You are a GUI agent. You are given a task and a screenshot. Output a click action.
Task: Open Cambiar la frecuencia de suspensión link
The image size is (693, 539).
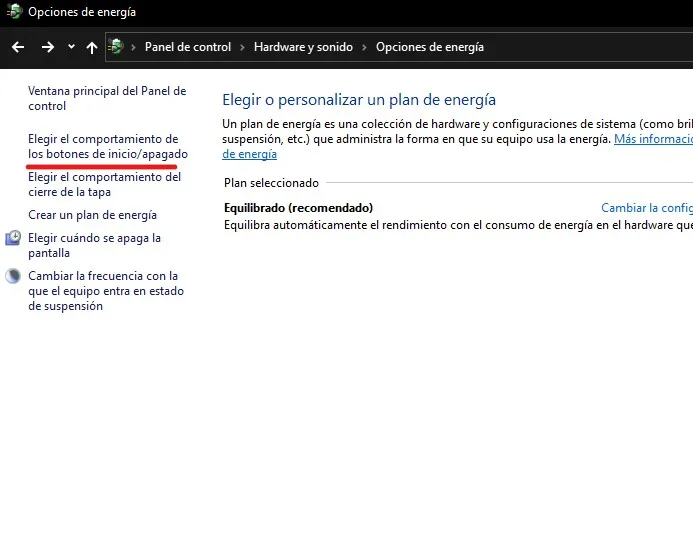106,291
